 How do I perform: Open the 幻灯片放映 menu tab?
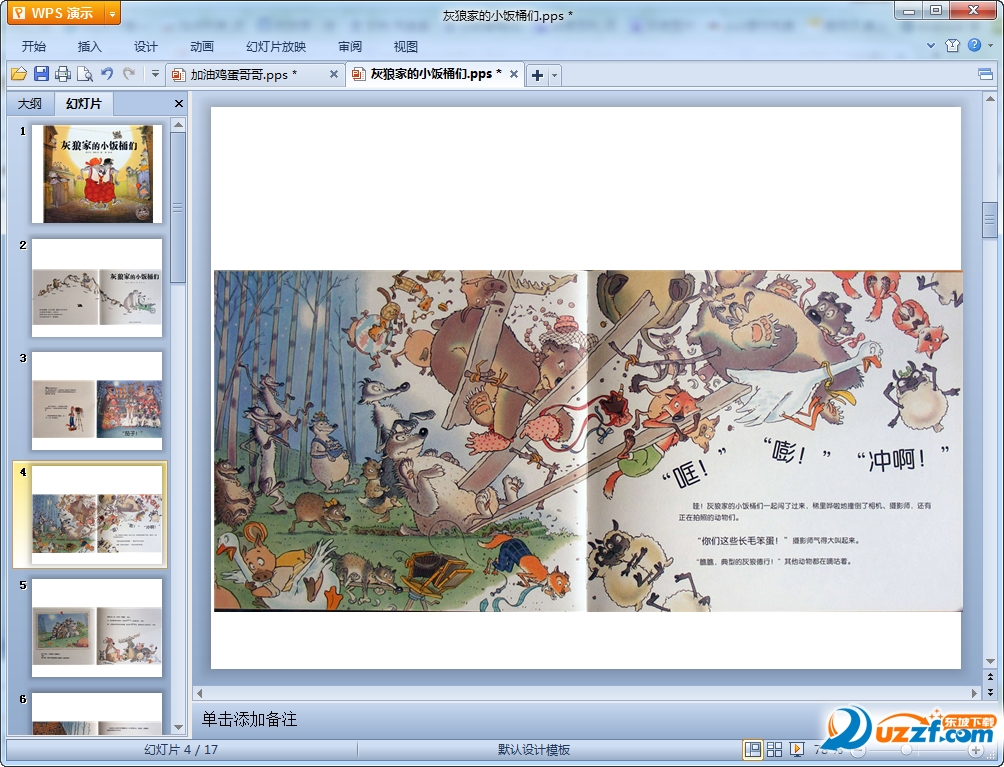point(276,47)
